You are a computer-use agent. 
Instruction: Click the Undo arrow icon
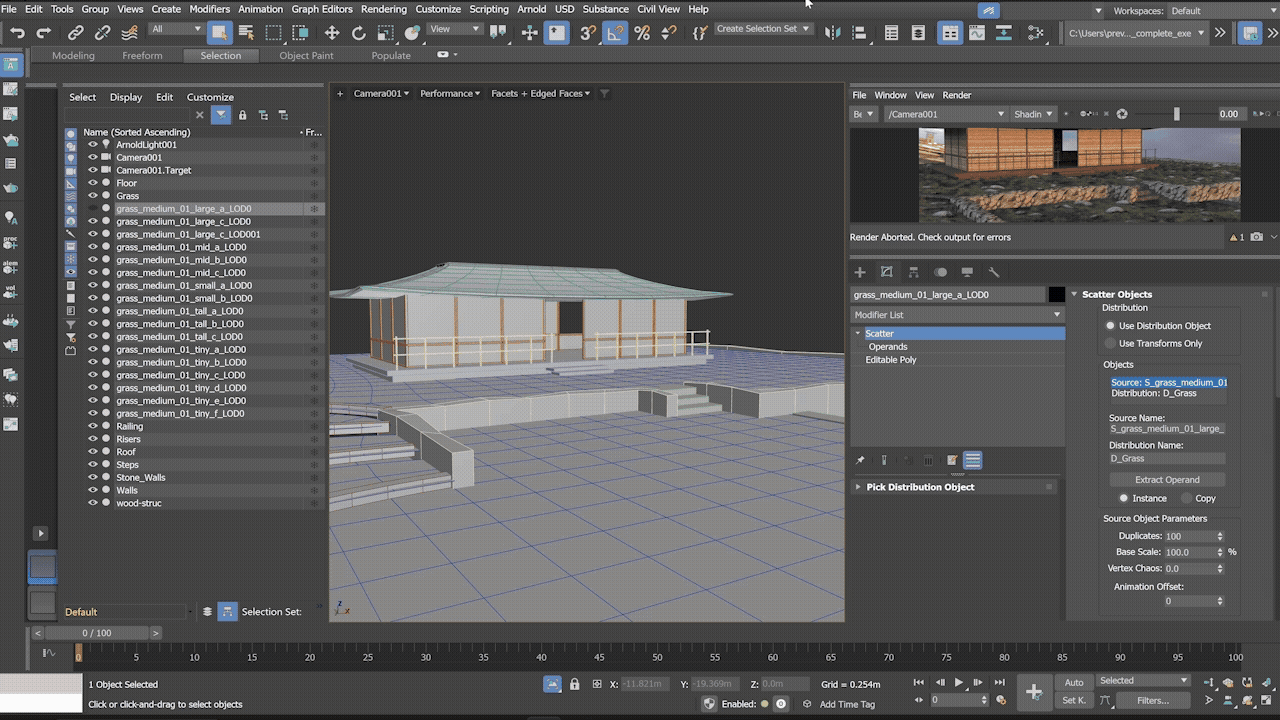17,33
